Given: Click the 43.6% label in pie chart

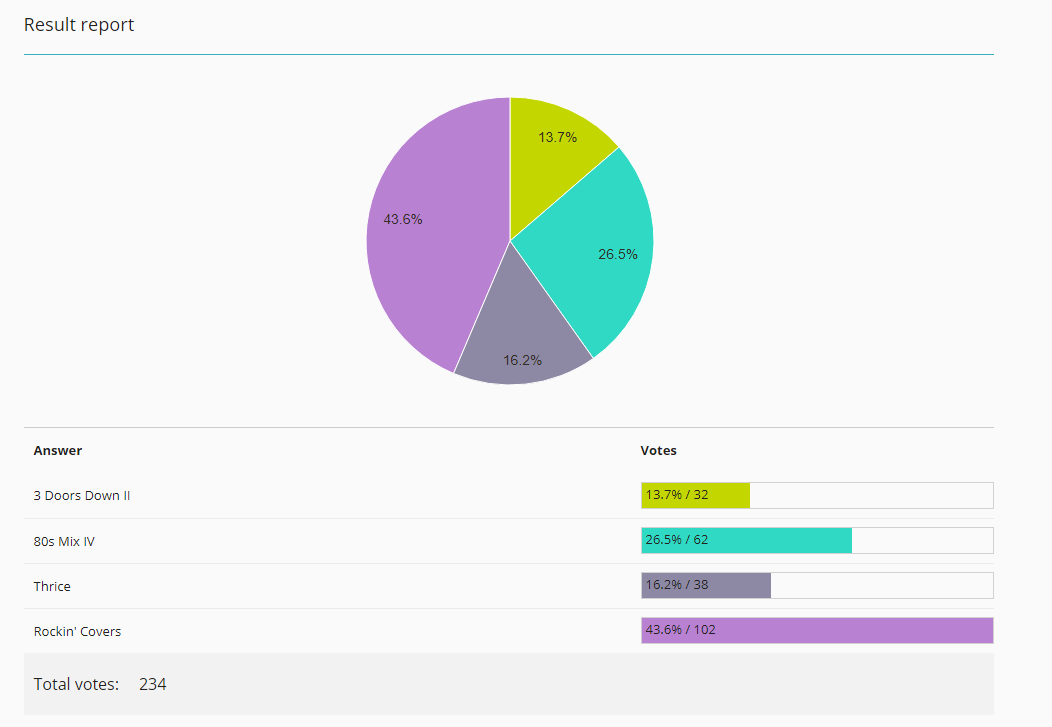Looking at the screenshot, I should click(x=403, y=219).
